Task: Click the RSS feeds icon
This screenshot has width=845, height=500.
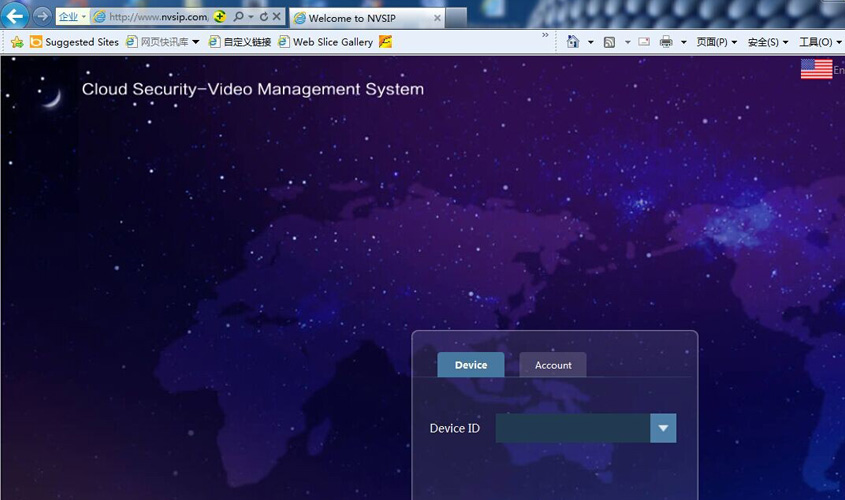Action: tap(609, 42)
